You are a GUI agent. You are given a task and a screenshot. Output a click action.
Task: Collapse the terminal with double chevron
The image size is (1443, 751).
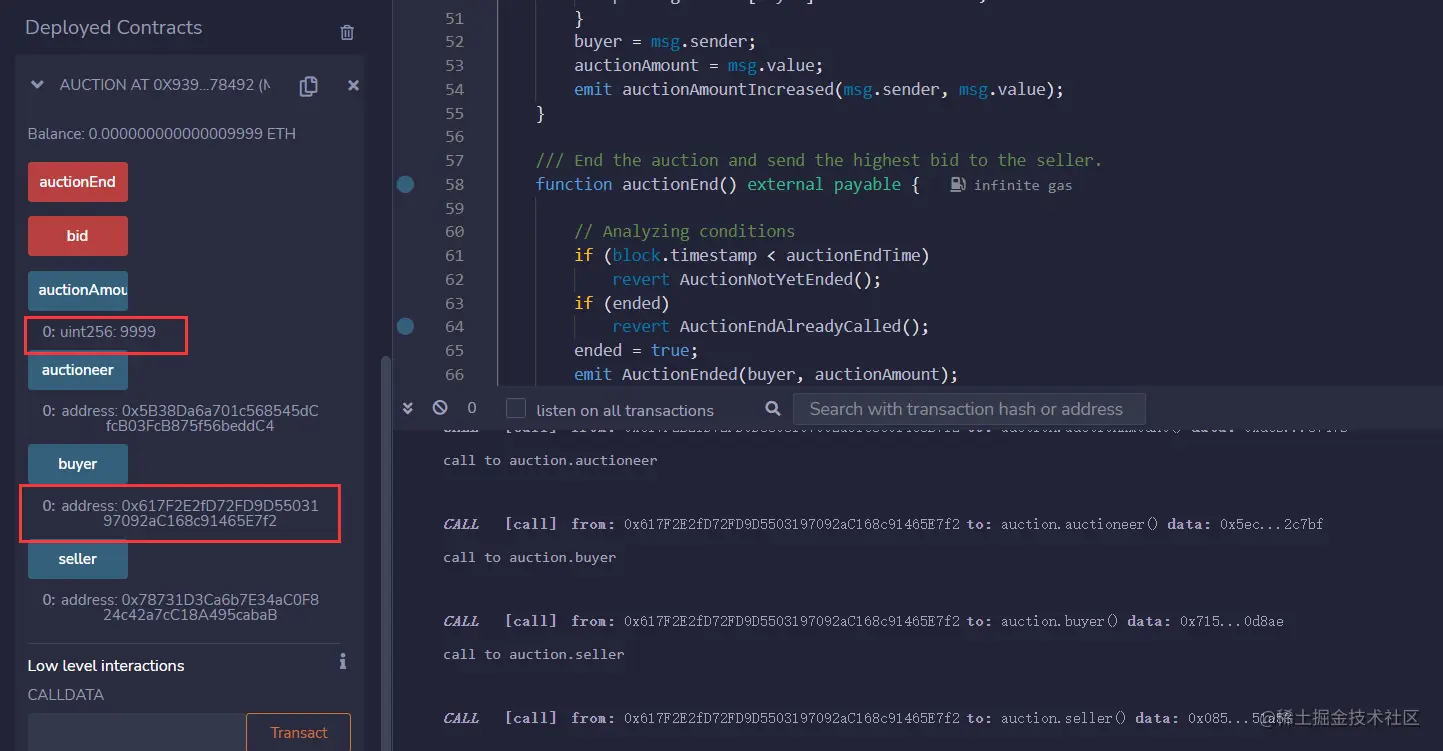[x=408, y=408]
